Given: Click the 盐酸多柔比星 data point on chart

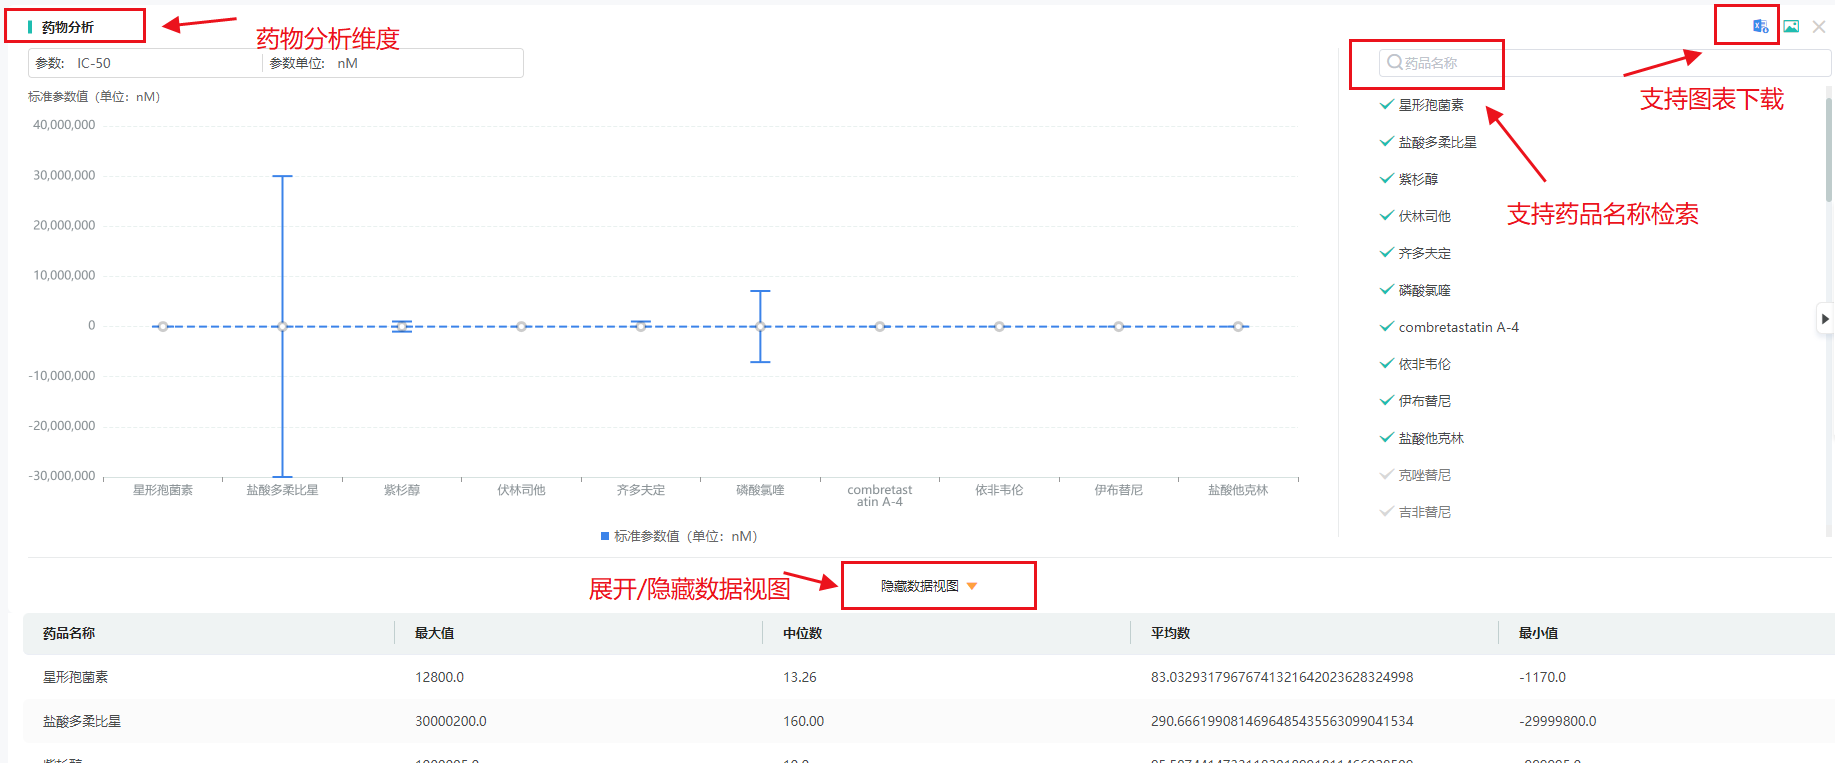Looking at the screenshot, I should click(x=282, y=326).
